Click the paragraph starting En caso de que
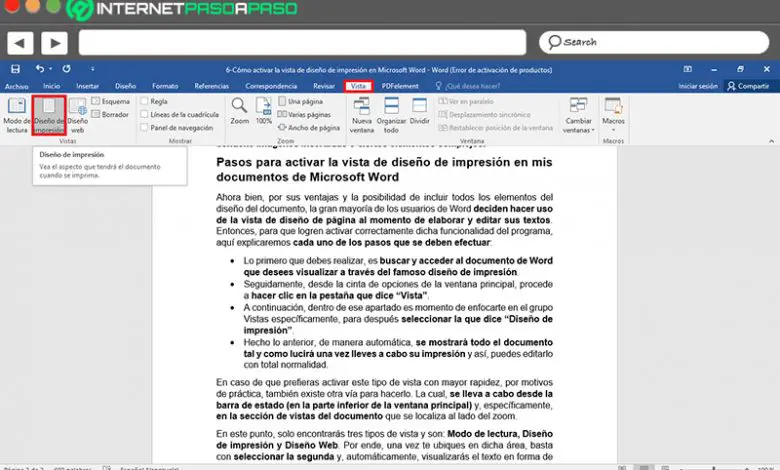The width and height of the screenshot is (780, 470). click(x=384, y=399)
